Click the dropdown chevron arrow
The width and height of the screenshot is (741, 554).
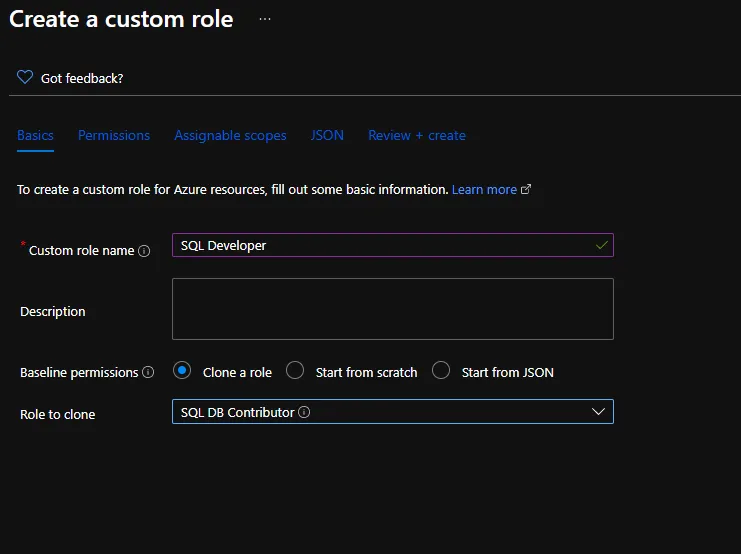[599, 412]
